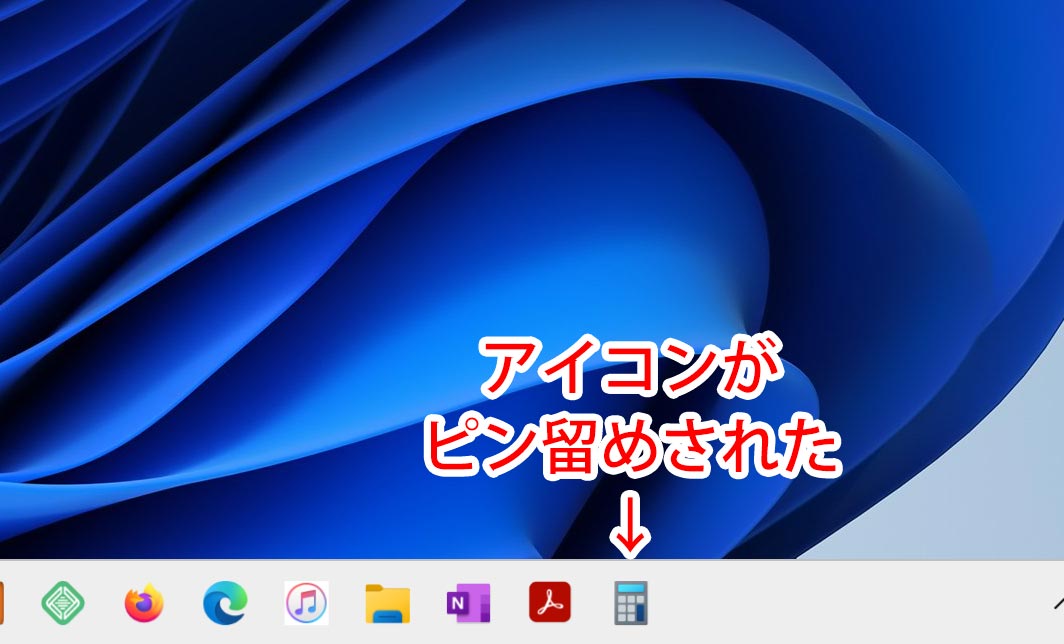Screen dimensions: 1064x644
Task: Click taskbar gap between Acrobat and Calculator
Action: pyautogui.click(x=590, y=603)
